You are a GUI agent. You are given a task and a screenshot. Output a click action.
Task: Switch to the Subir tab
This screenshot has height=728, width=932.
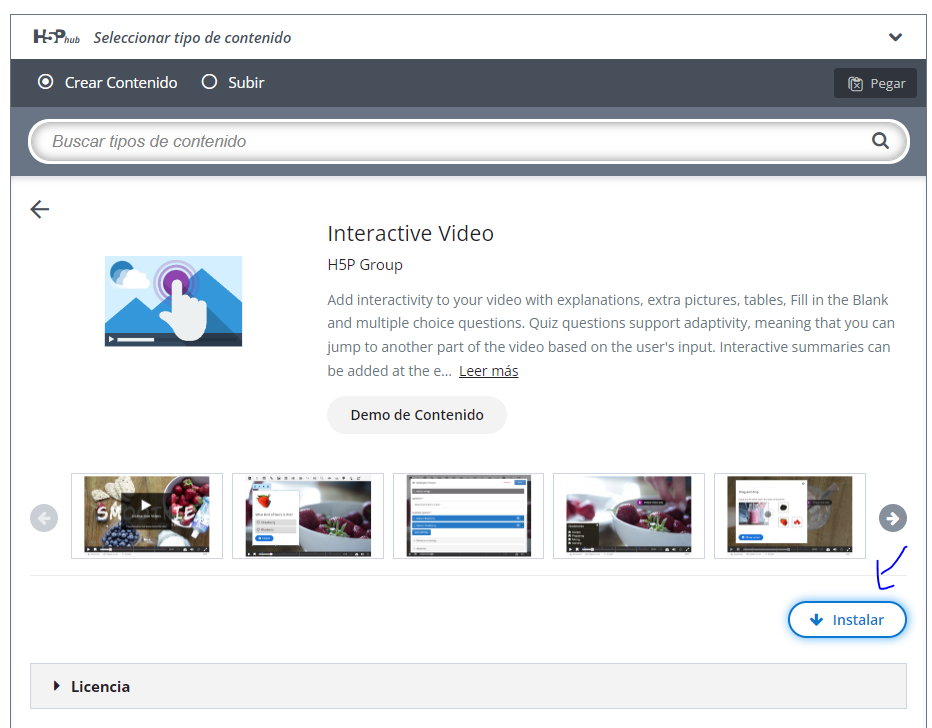(x=232, y=82)
